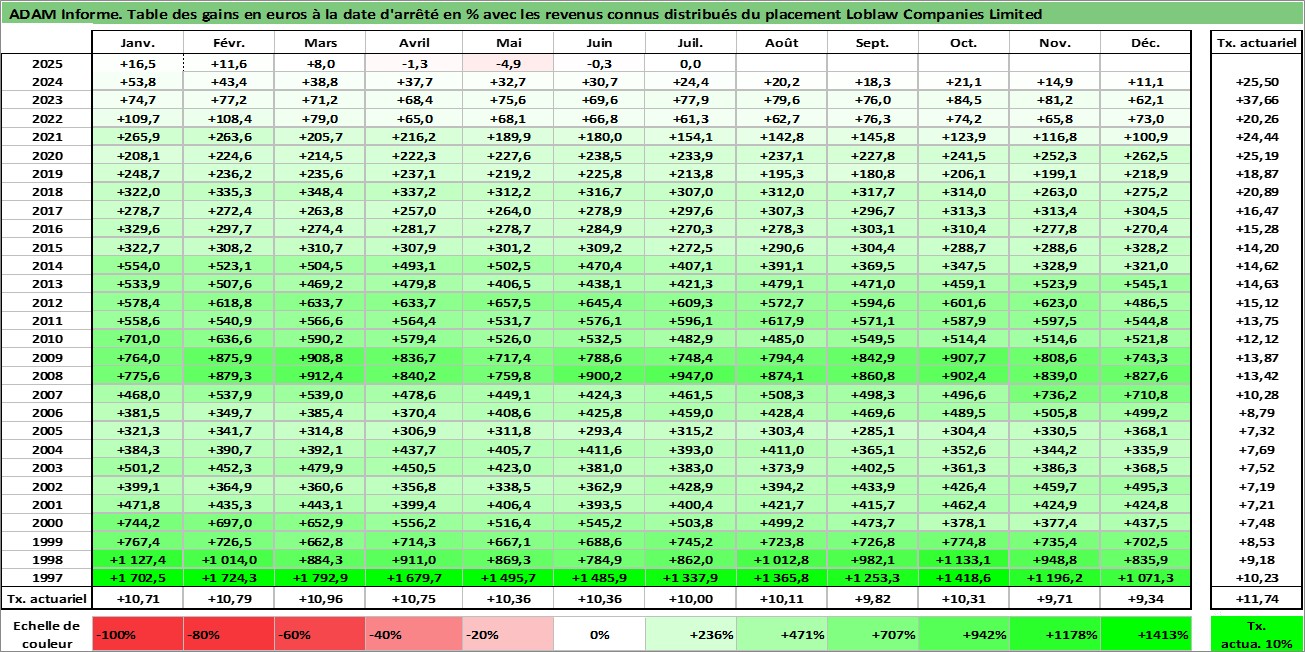Click the Mars column header
Image resolution: width=1305 pixels, height=652 pixels.
[320, 43]
